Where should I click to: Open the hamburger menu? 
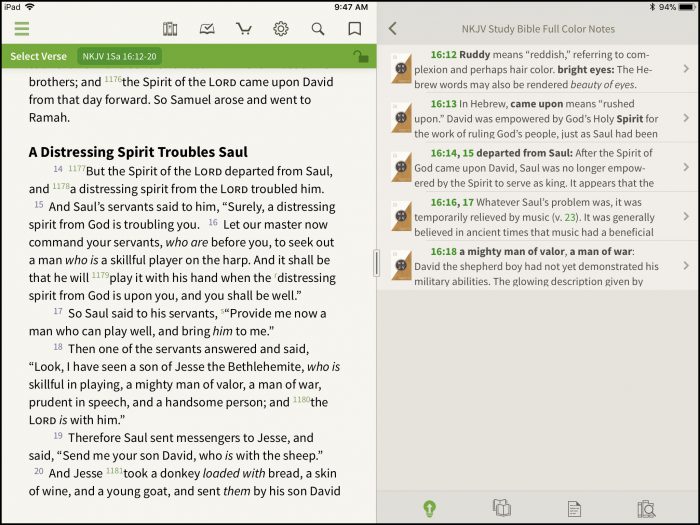[21, 29]
